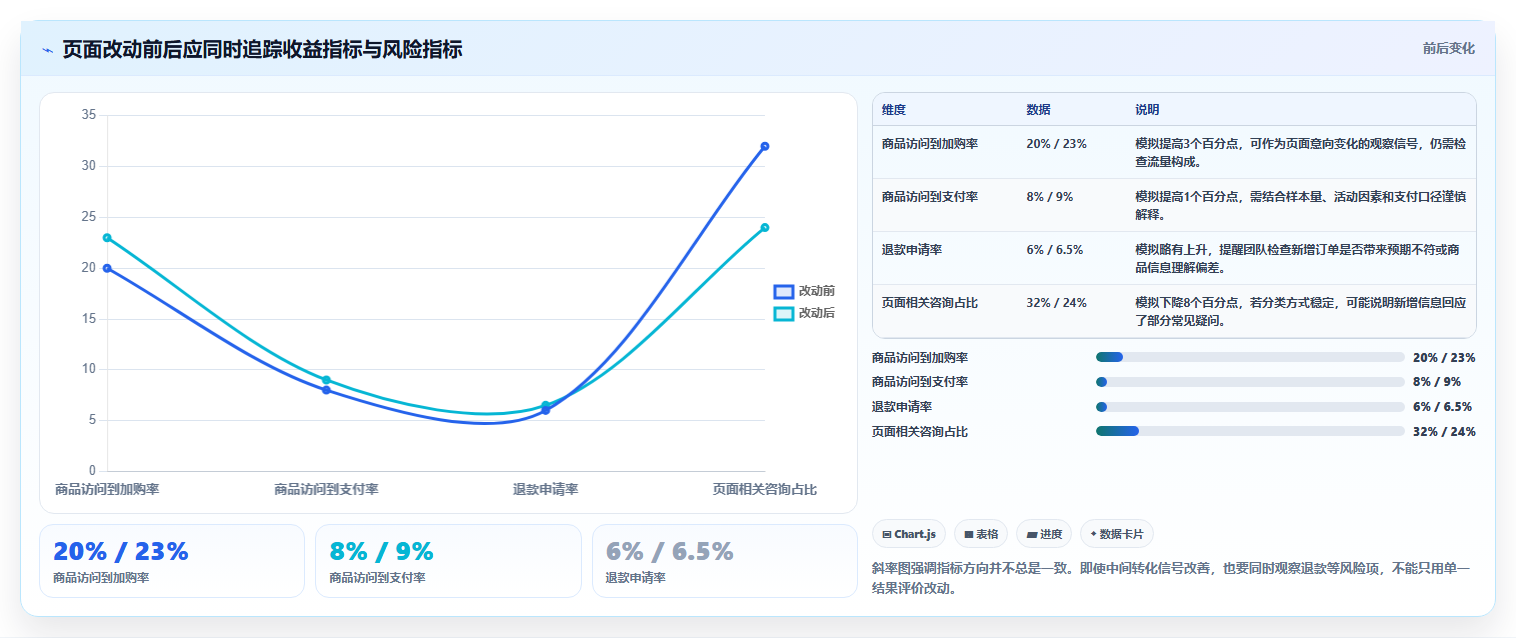Image resolution: width=1516 pixels, height=638 pixels.
Task: Click x-axis label 退款申请率
Action: click(x=546, y=489)
